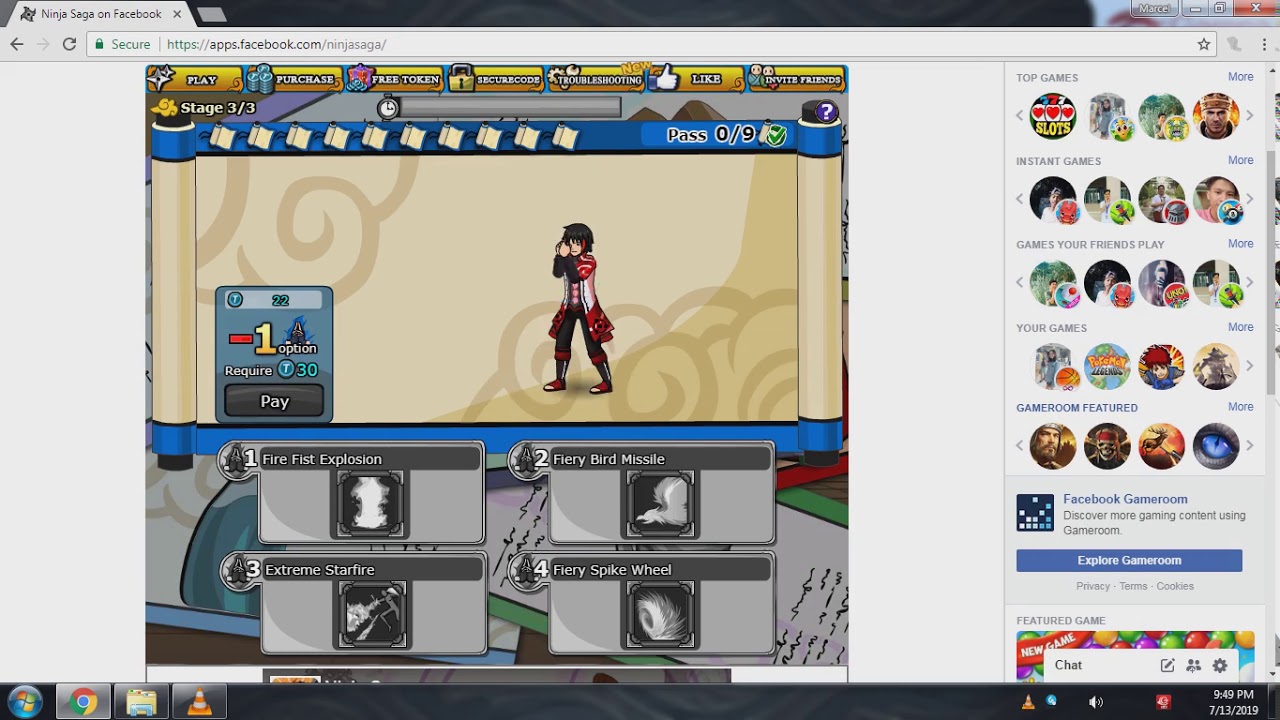Show next Instant Games with right chevron
This screenshot has height=720, width=1280.
click(1249, 199)
